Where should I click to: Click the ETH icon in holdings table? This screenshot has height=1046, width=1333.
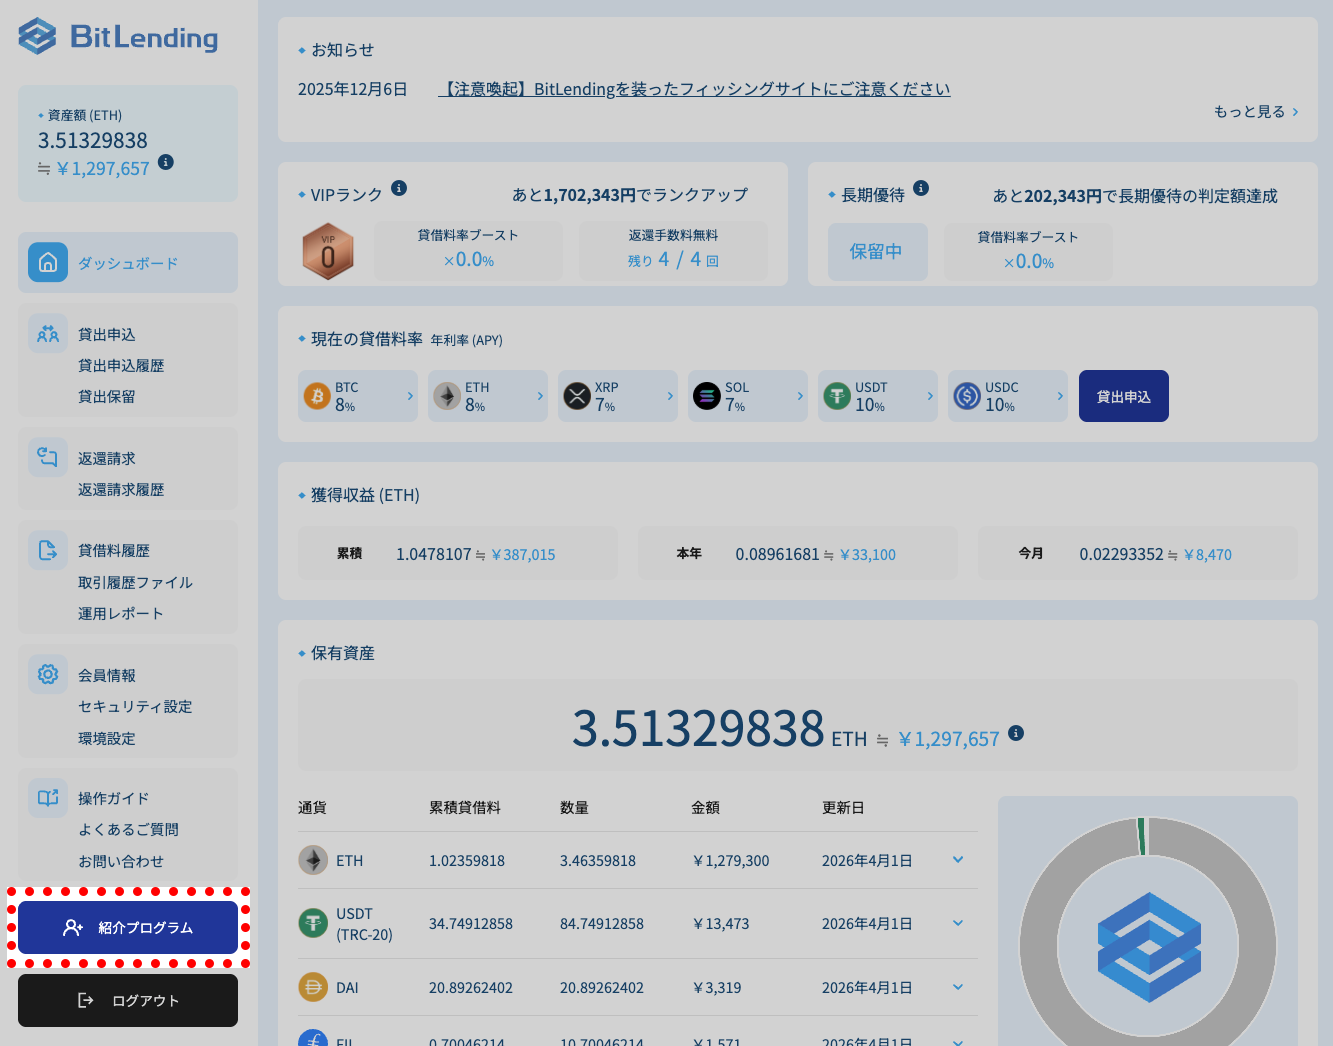tap(313, 860)
